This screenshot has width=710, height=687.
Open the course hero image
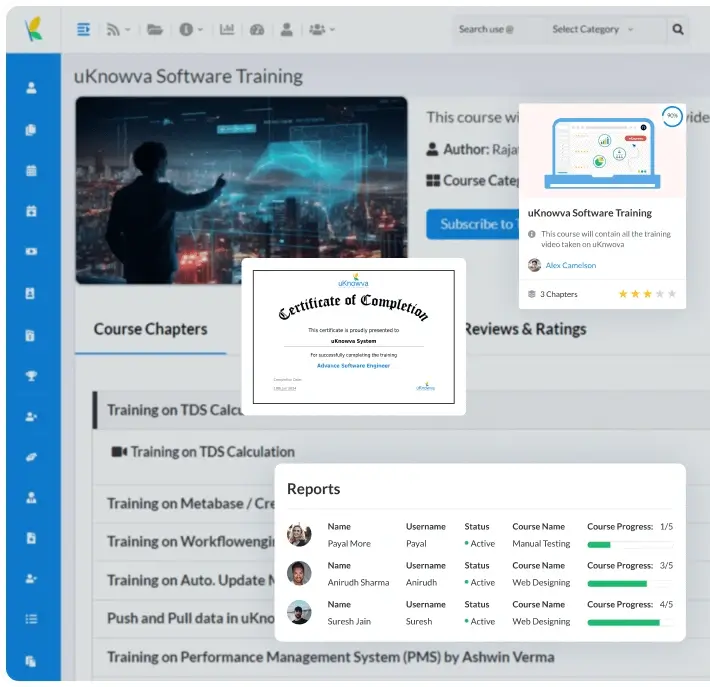pyautogui.click(x=241, y=190)
